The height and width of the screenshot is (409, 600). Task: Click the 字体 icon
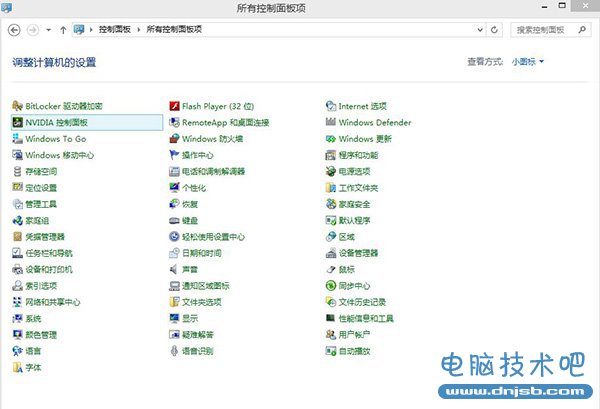pos(17,367)
